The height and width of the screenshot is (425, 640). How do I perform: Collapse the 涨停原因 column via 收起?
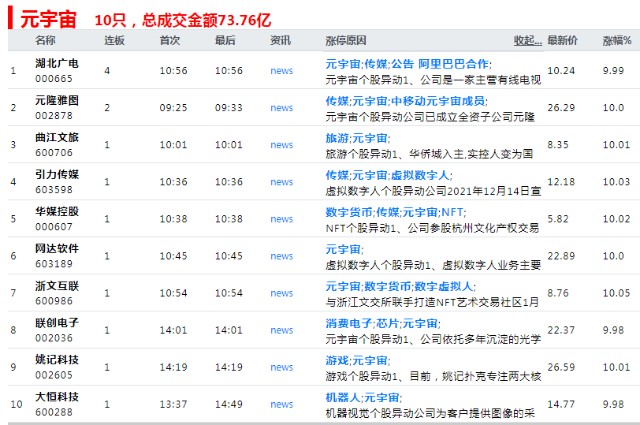(x=528, y=40)
